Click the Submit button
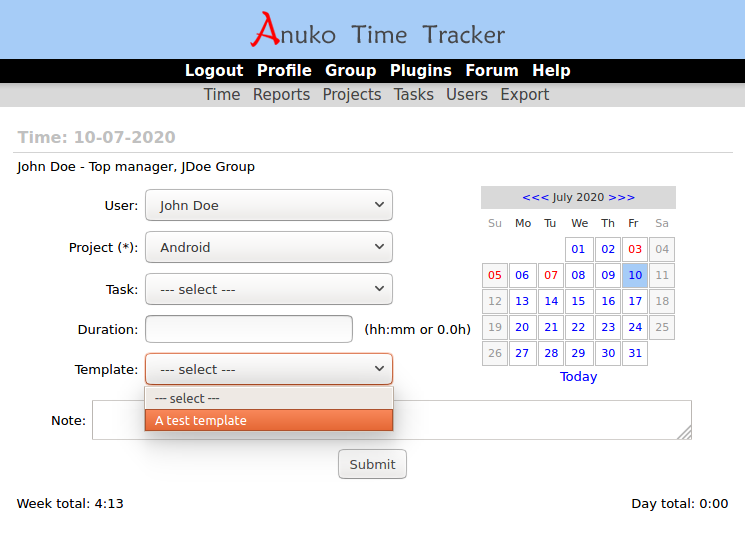 tap(372, 464)
